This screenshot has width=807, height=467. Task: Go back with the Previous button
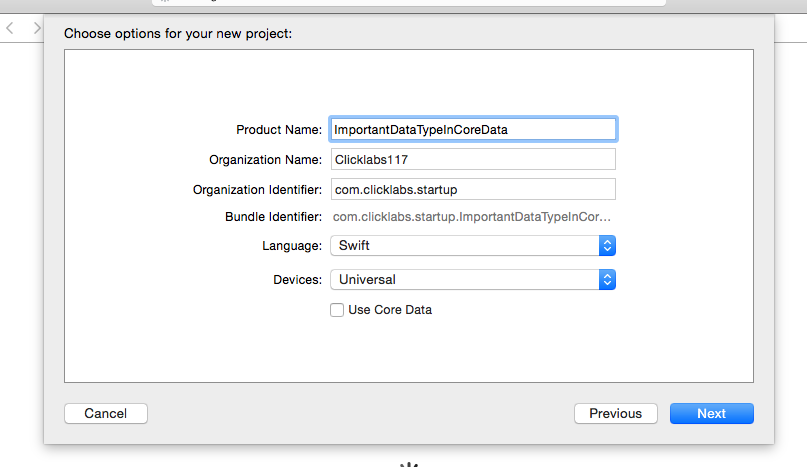coord(615,413)
